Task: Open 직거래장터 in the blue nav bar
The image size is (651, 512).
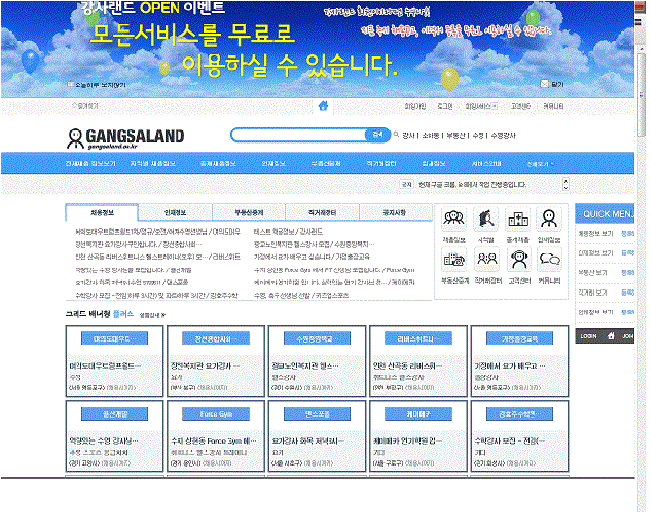Action: (x=382, y=164)
